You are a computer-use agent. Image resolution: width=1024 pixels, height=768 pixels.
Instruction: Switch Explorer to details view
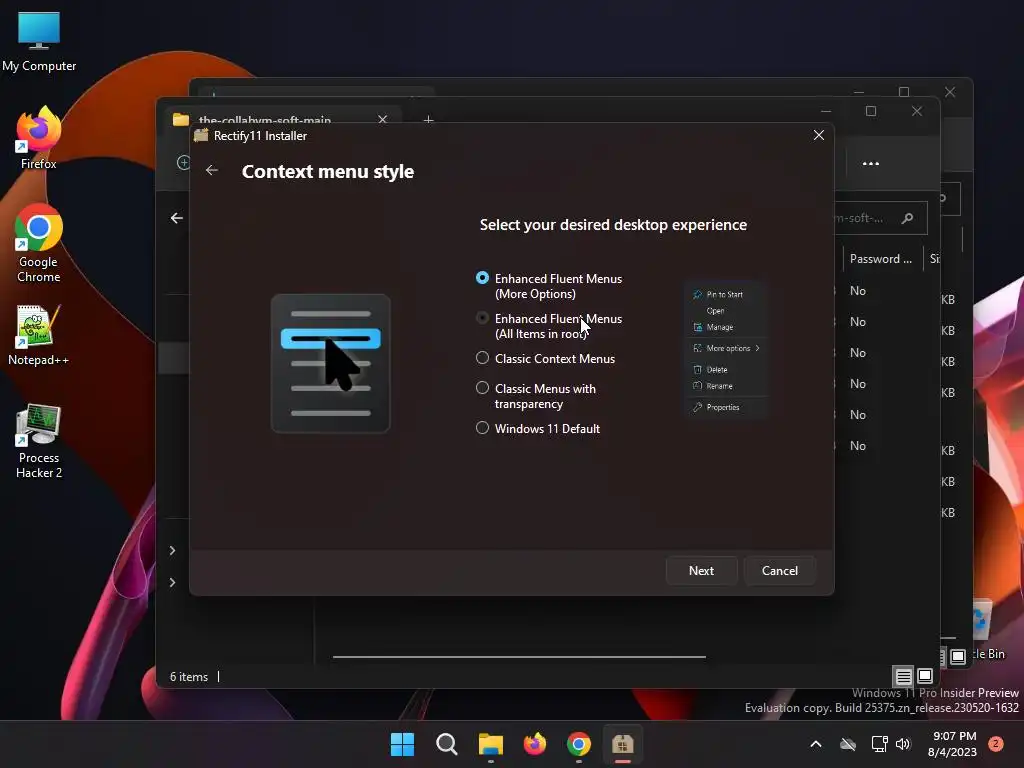903,676
